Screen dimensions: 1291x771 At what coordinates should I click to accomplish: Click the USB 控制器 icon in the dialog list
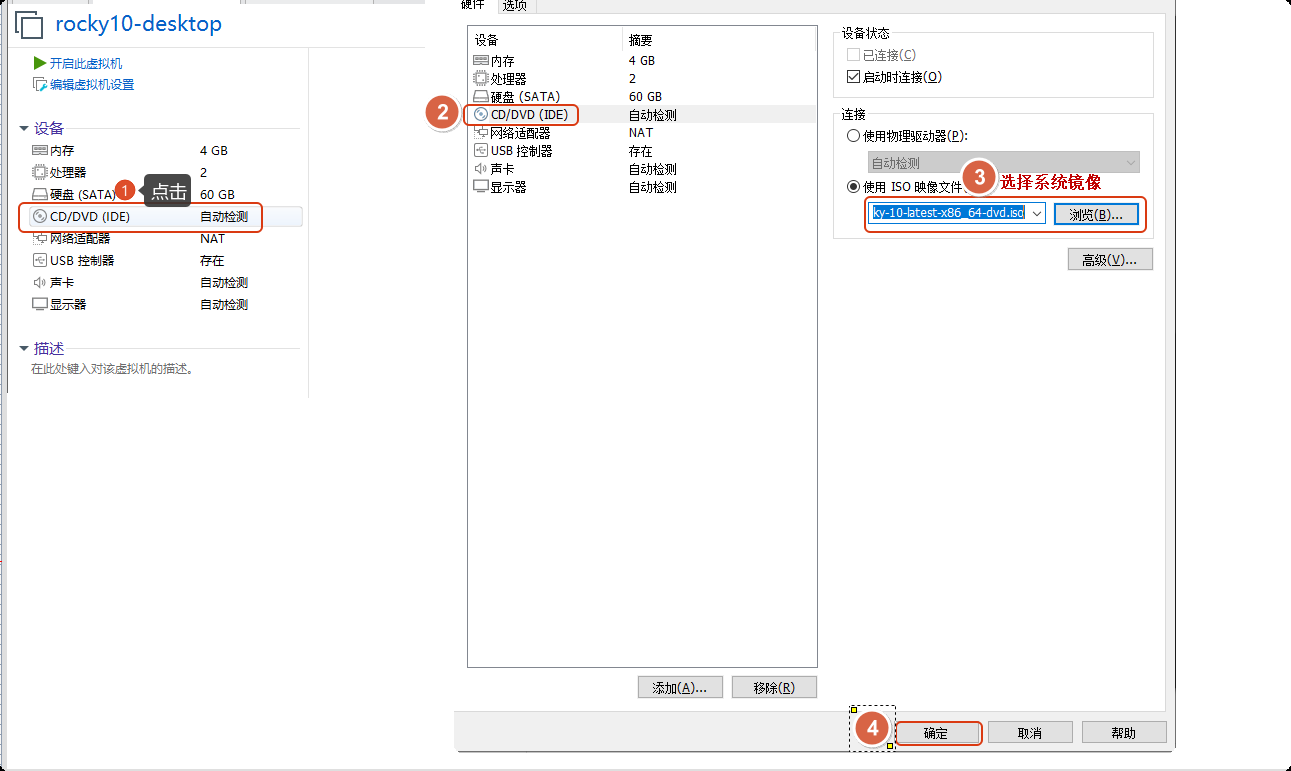pyautogui.click(x=481, y=151)
